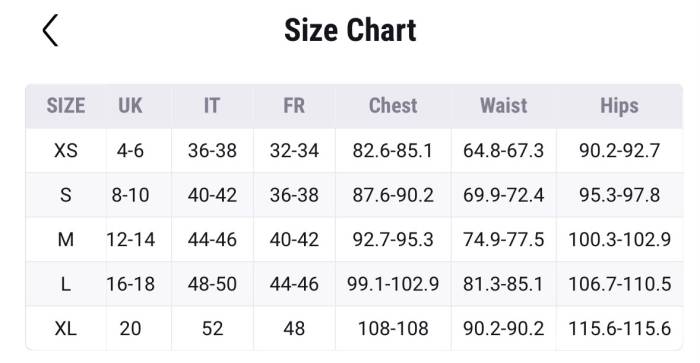The height and width of the screenshot is (363, 700).
Task: Click the S size row label
Action: click(x=66, y=195)
